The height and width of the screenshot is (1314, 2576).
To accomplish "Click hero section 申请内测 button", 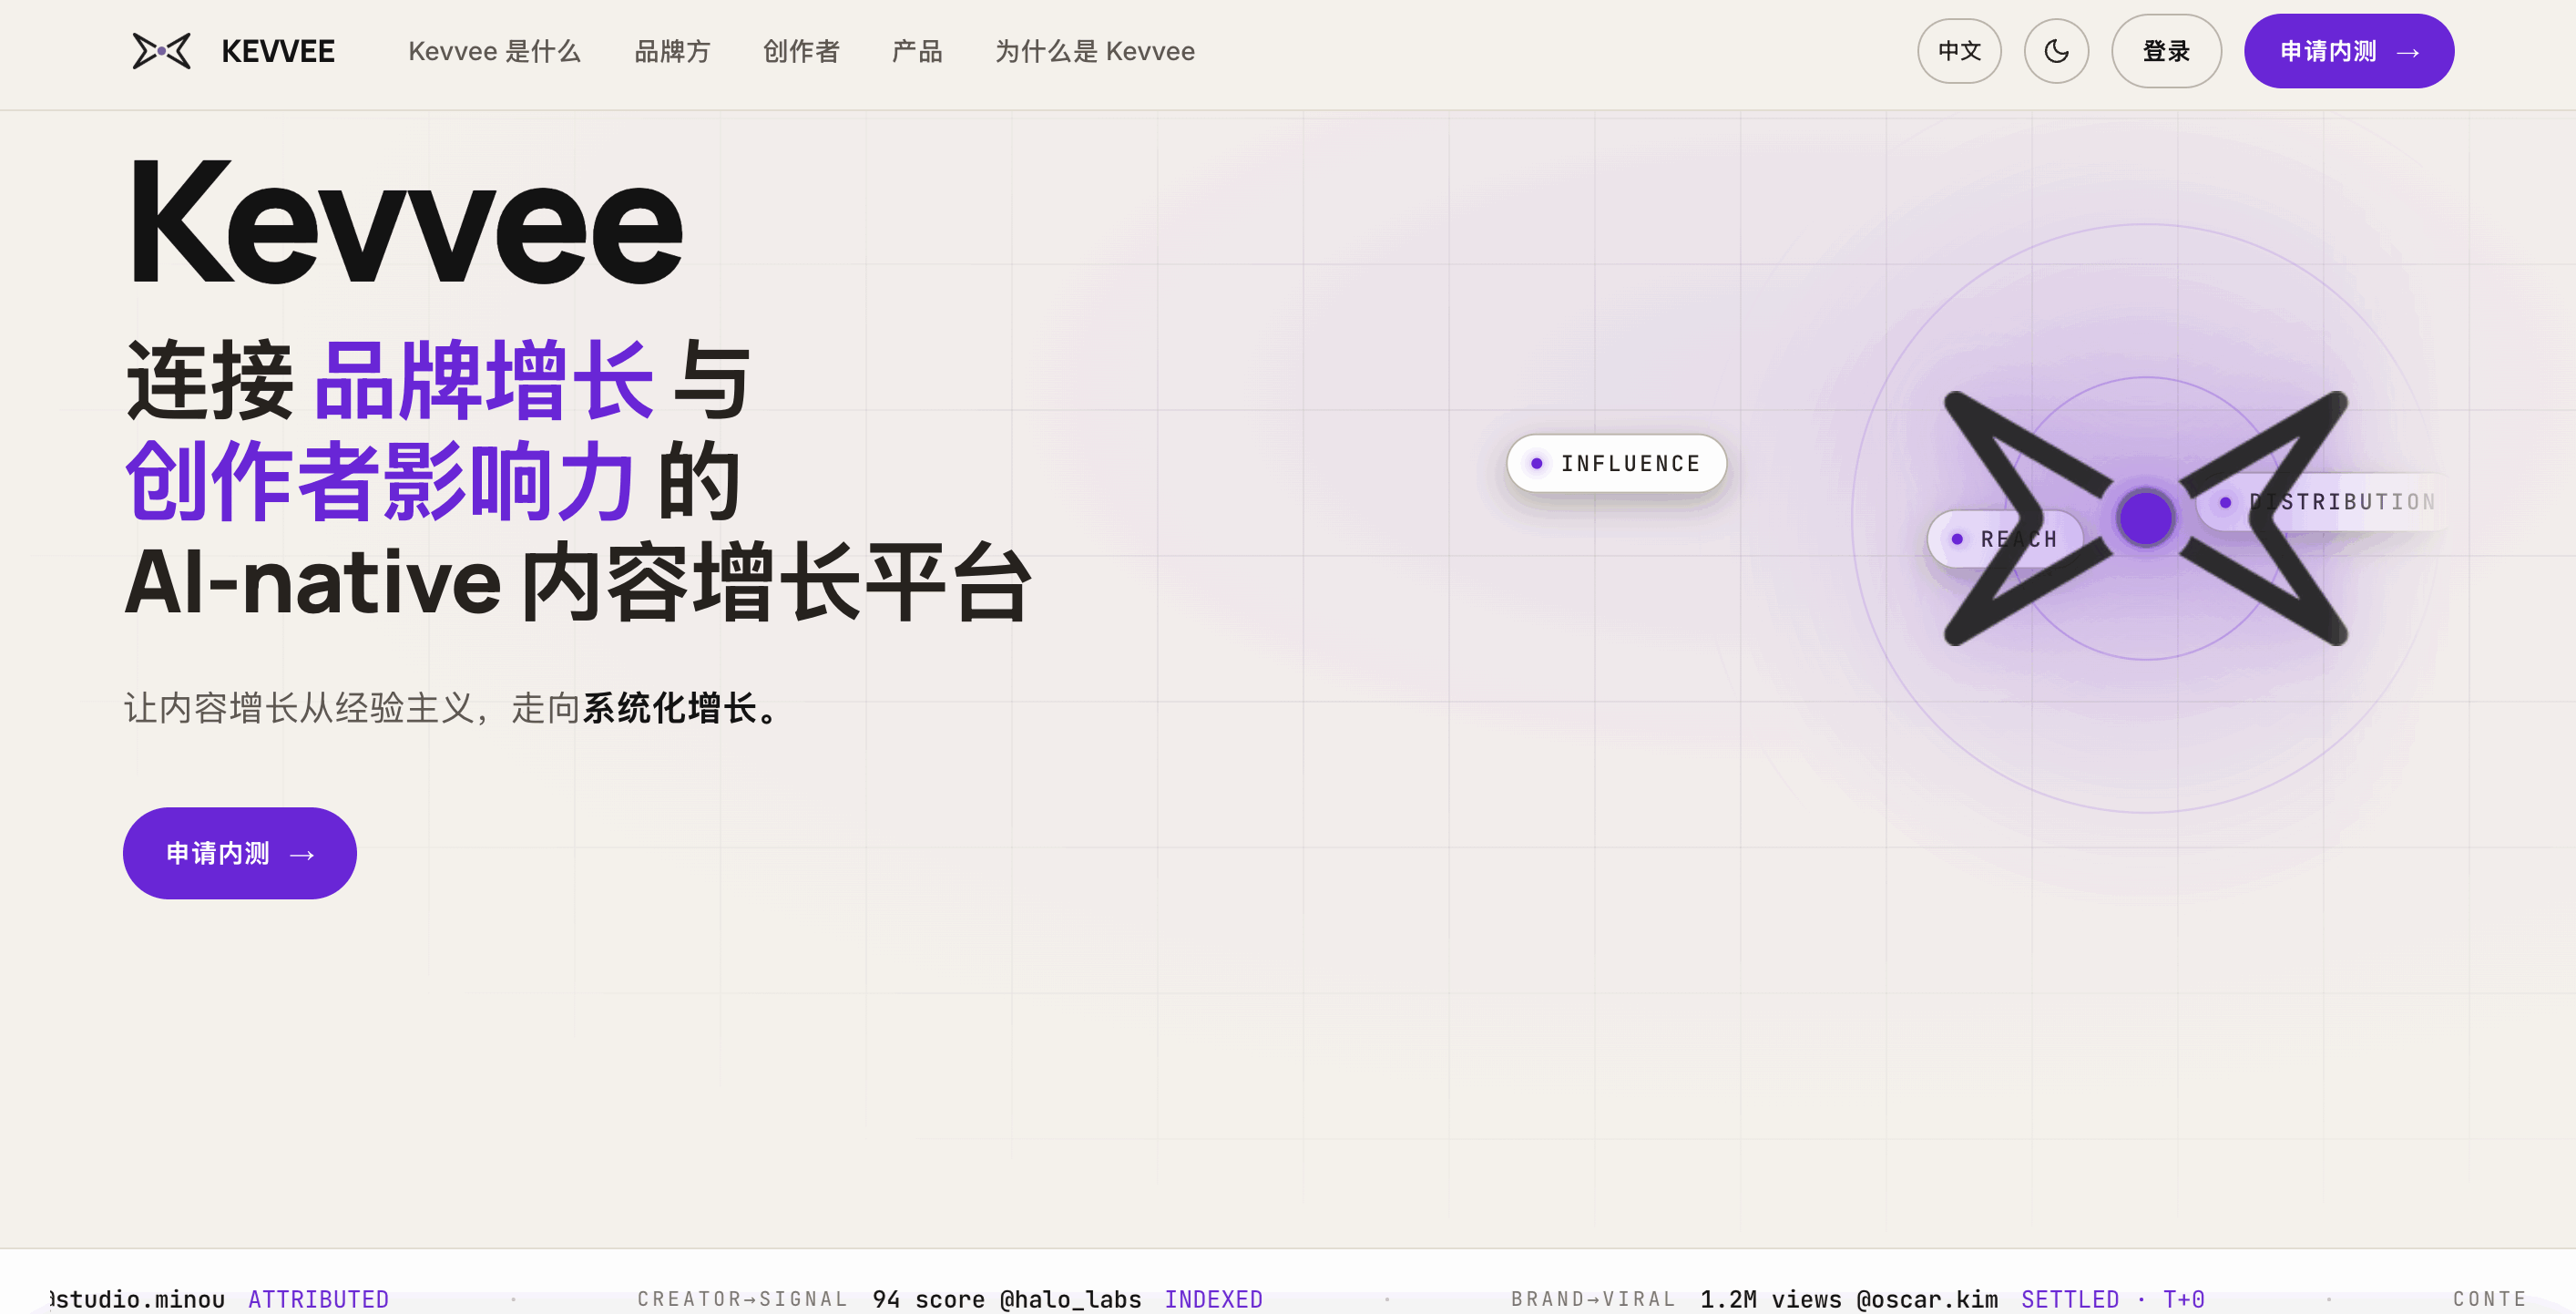I will (240, 853).
